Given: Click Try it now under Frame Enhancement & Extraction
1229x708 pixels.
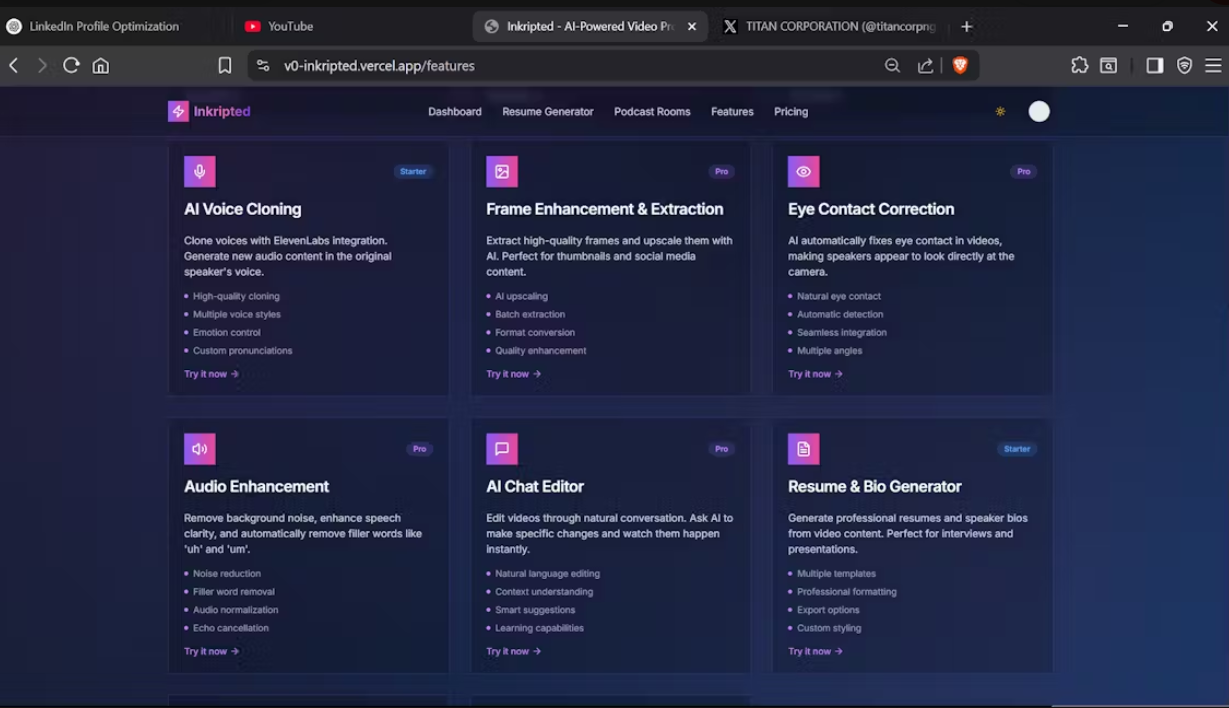Looking at the screenshot, I should point(513,374).
